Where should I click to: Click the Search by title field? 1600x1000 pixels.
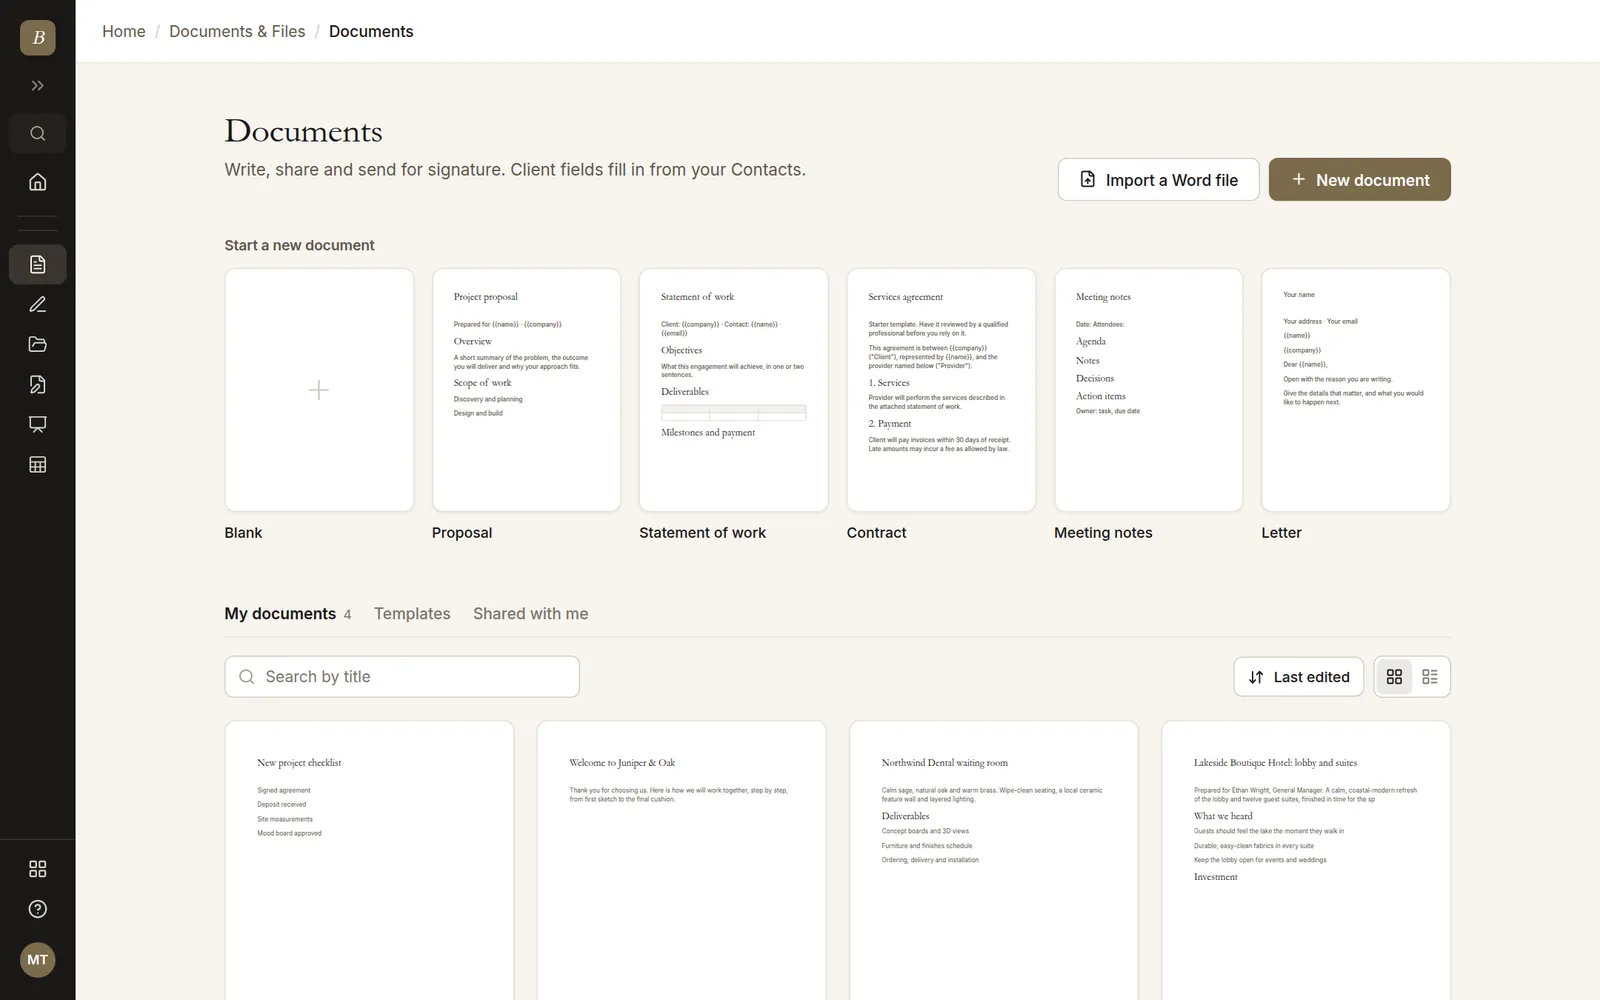402,677
